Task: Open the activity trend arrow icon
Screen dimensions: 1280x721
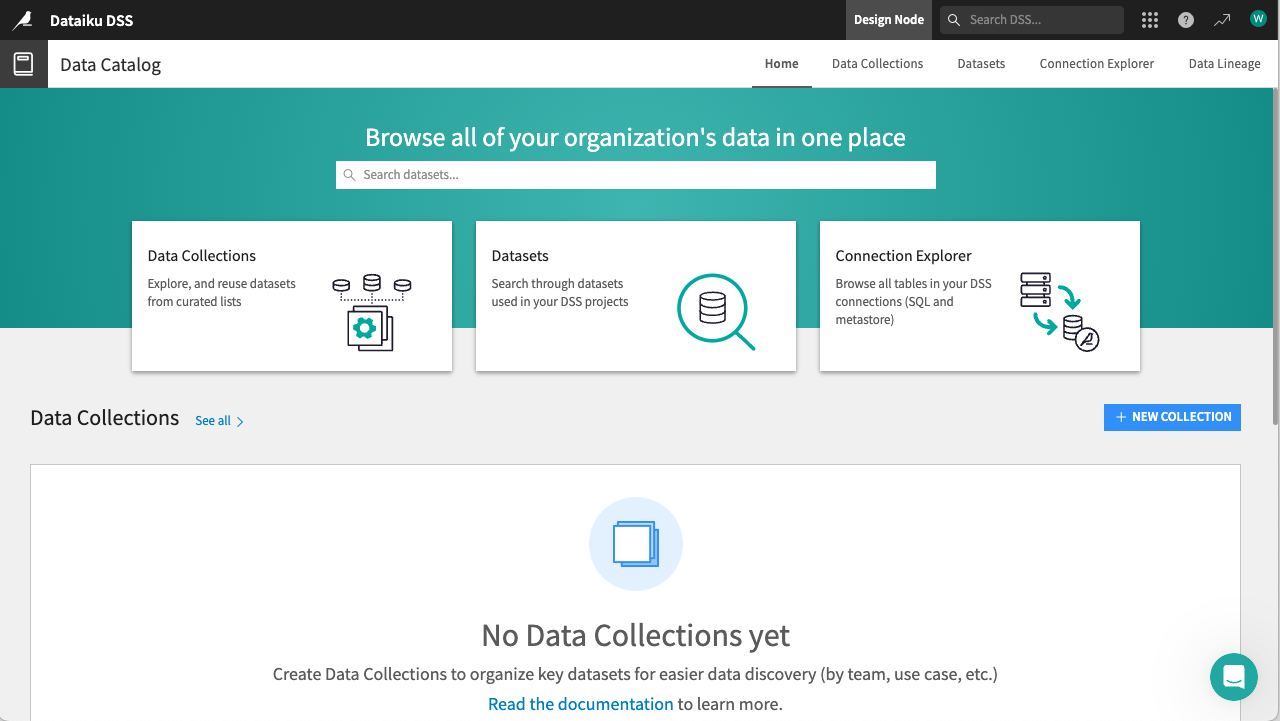Action: 1222,20
